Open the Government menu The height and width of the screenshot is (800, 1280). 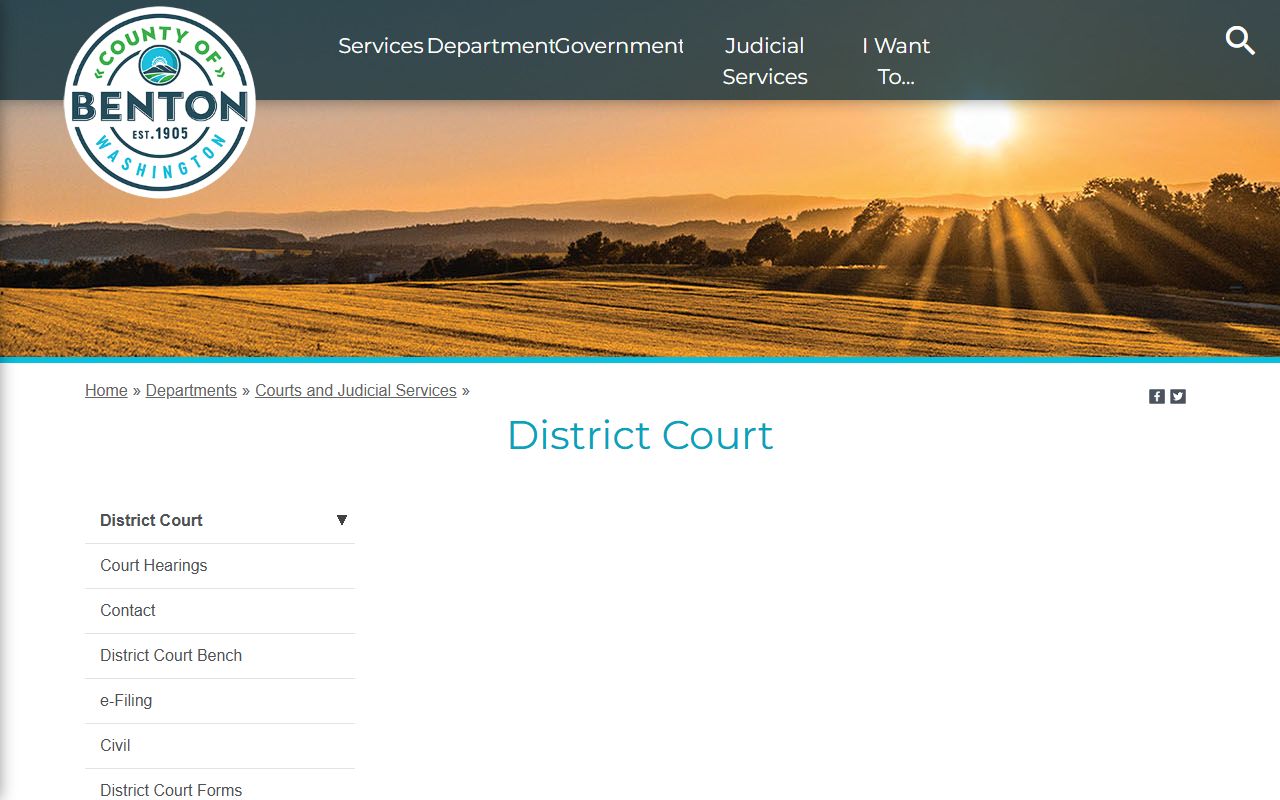[619, 46]
